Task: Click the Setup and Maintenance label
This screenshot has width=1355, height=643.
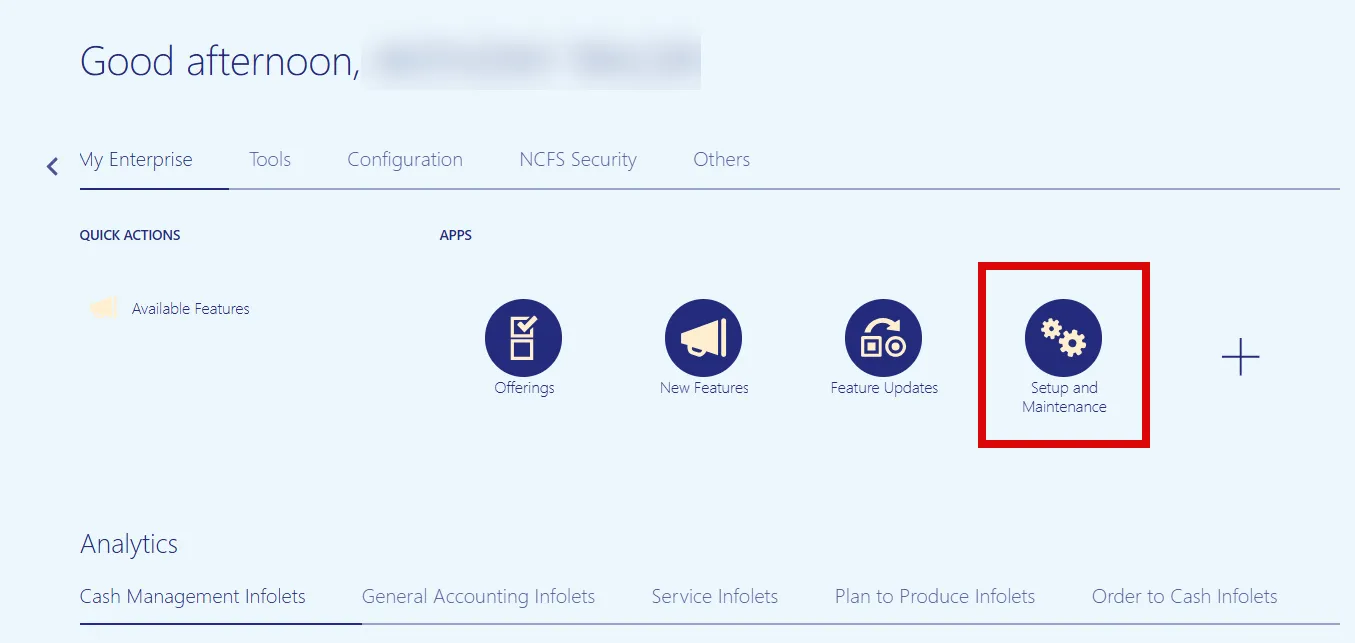Action: click(1064, 397)
